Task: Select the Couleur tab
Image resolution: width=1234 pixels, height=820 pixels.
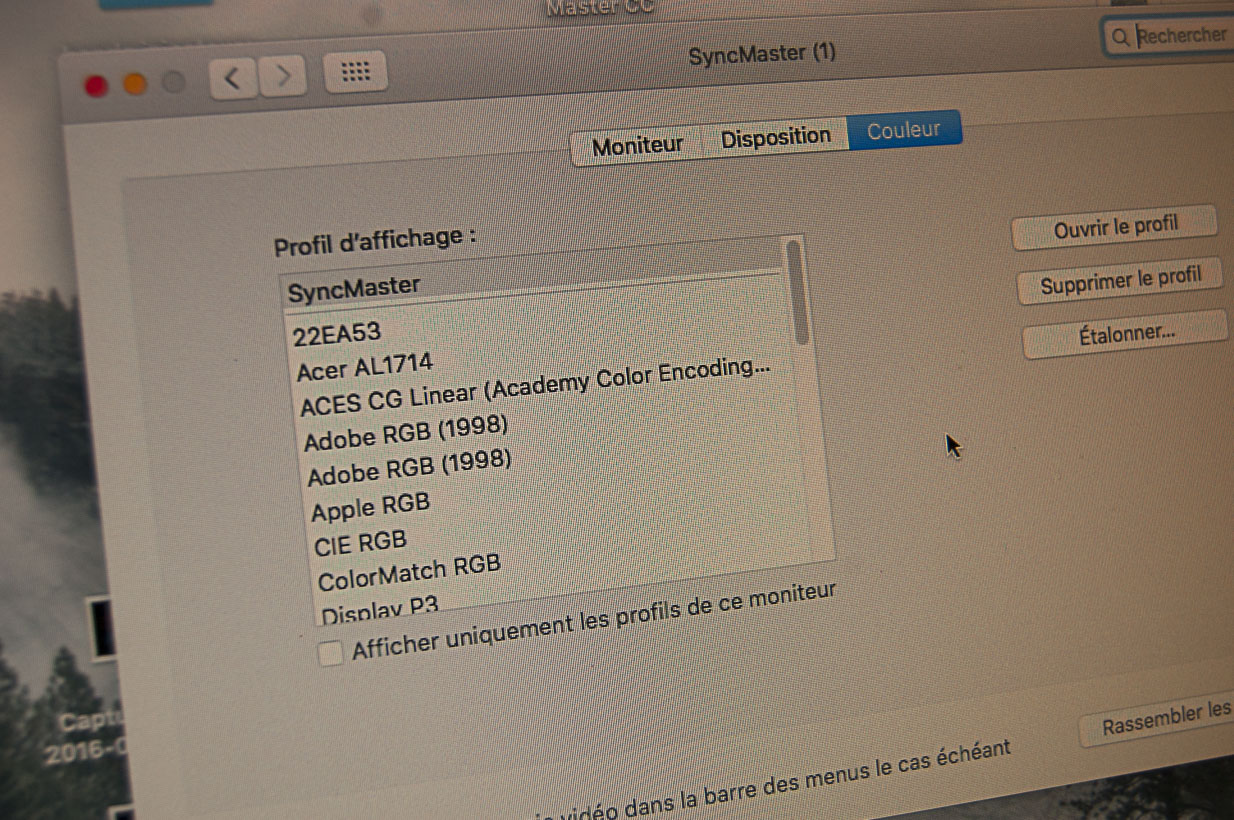Action: click(904, 131)
